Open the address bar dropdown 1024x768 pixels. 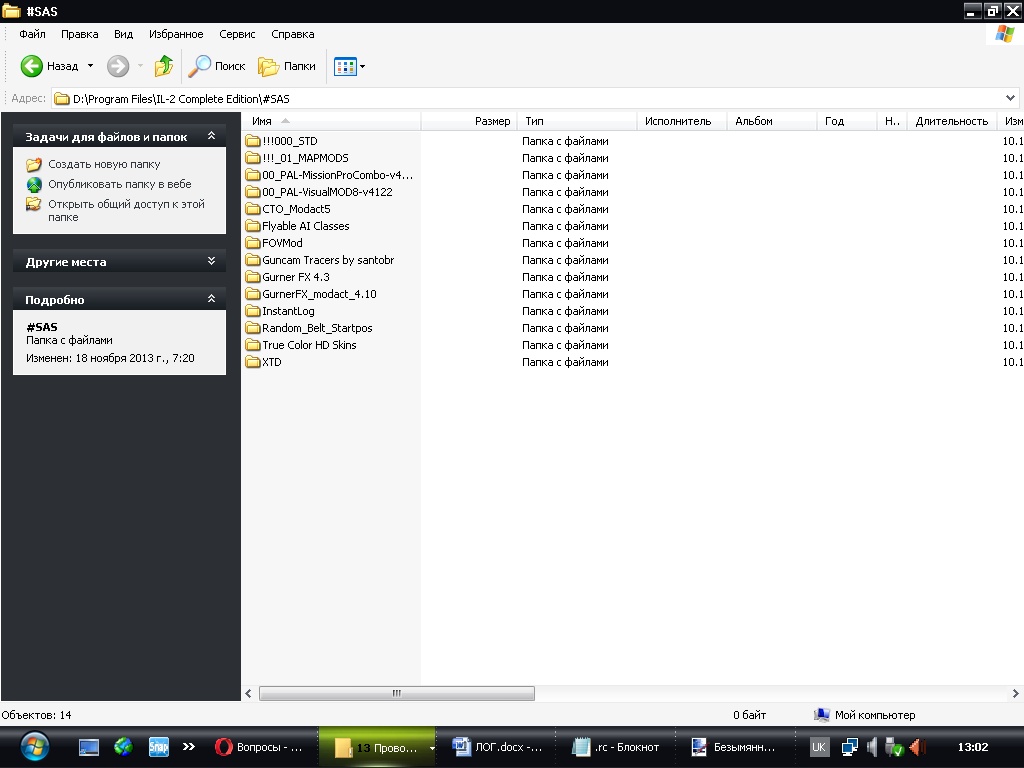click(1010, 99)
